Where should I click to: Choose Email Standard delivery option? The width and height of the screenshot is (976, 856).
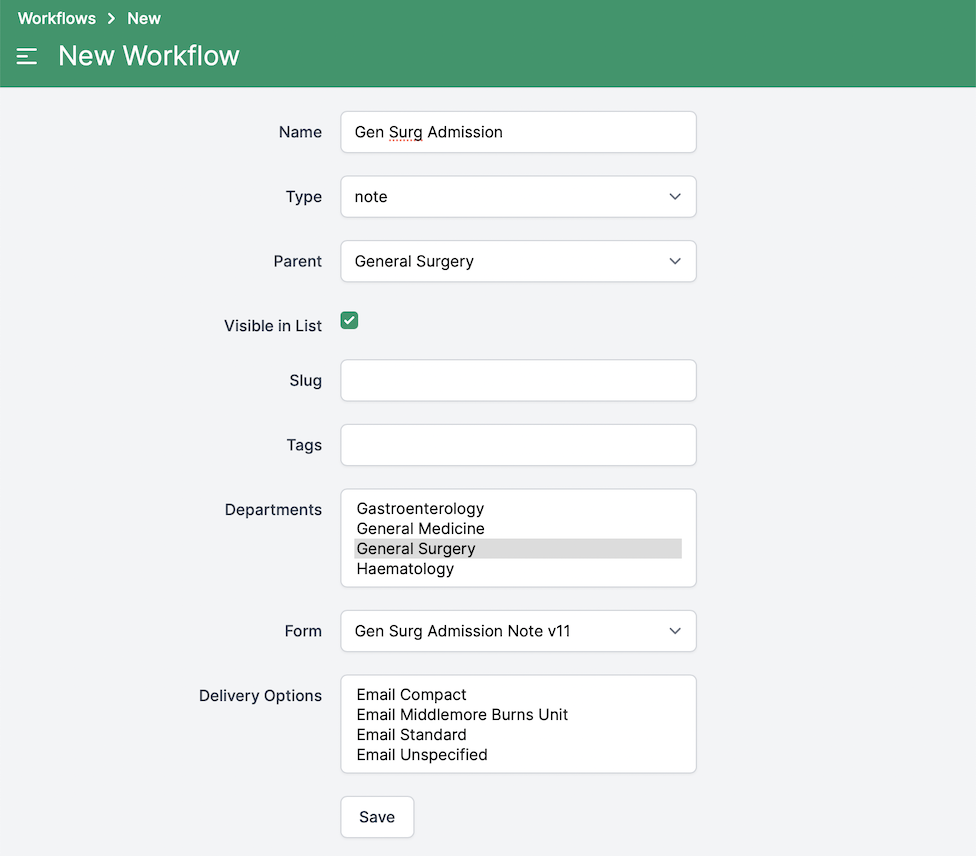click(411, 735)
